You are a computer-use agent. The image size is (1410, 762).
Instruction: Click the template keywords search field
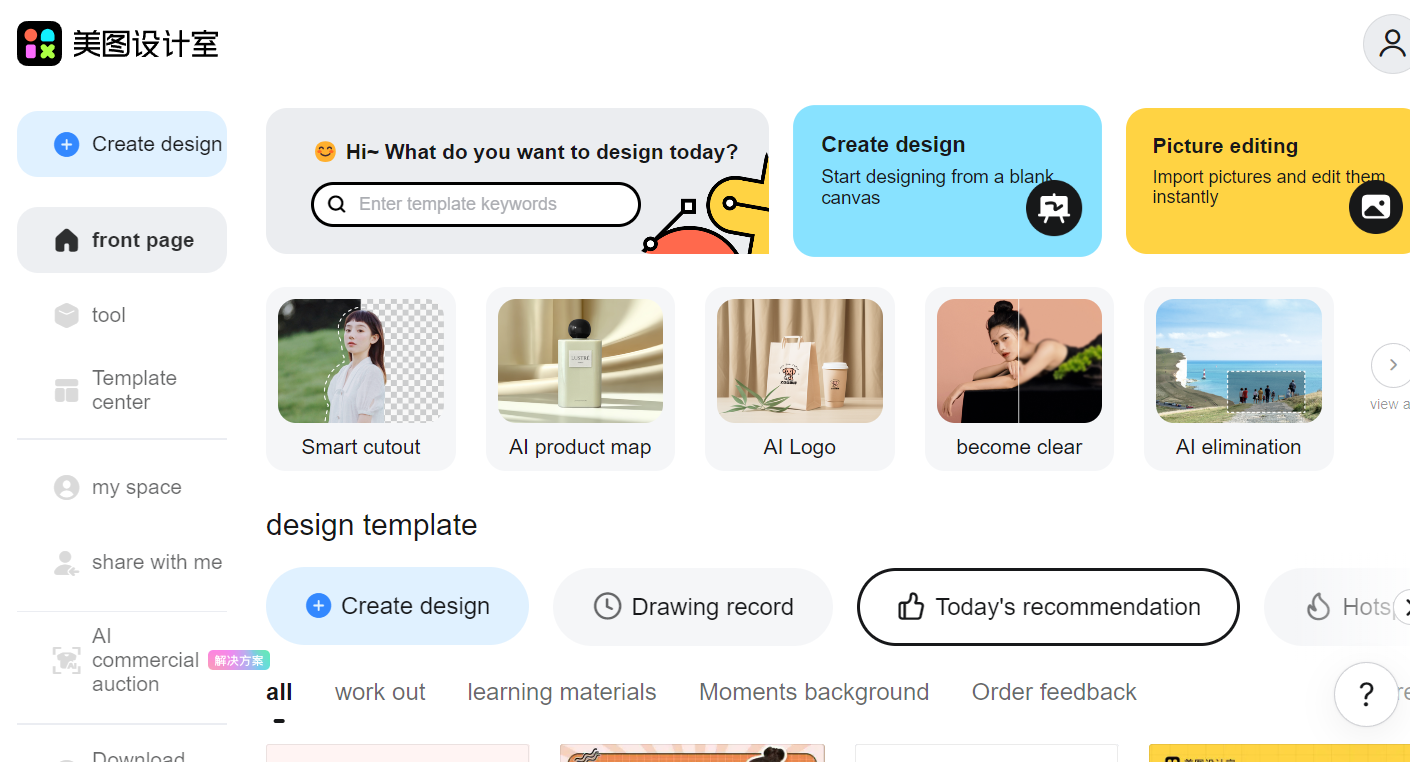click(x=475, y=204)
